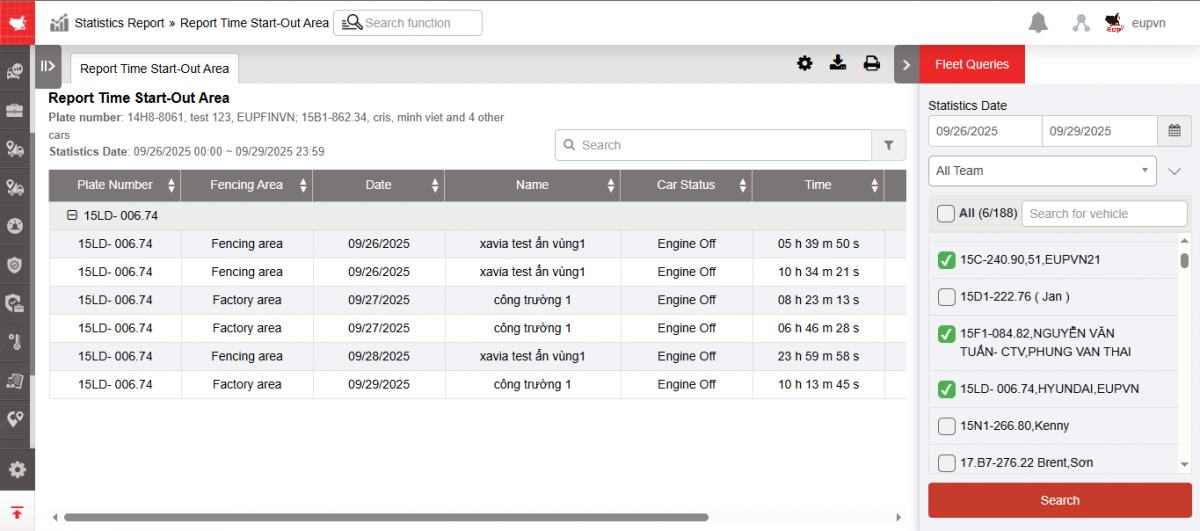Check the 15D1-222.76 ( Jan ) vehicle
Screen dimensions: 1200x531
point(946,297)
